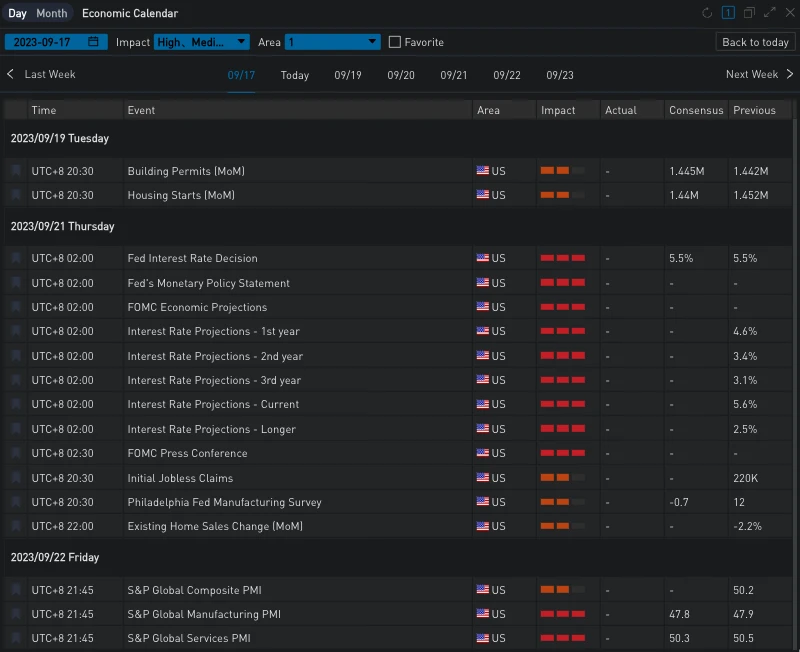Bookmark the Building Permits (MoM) event

pos(16,171)
